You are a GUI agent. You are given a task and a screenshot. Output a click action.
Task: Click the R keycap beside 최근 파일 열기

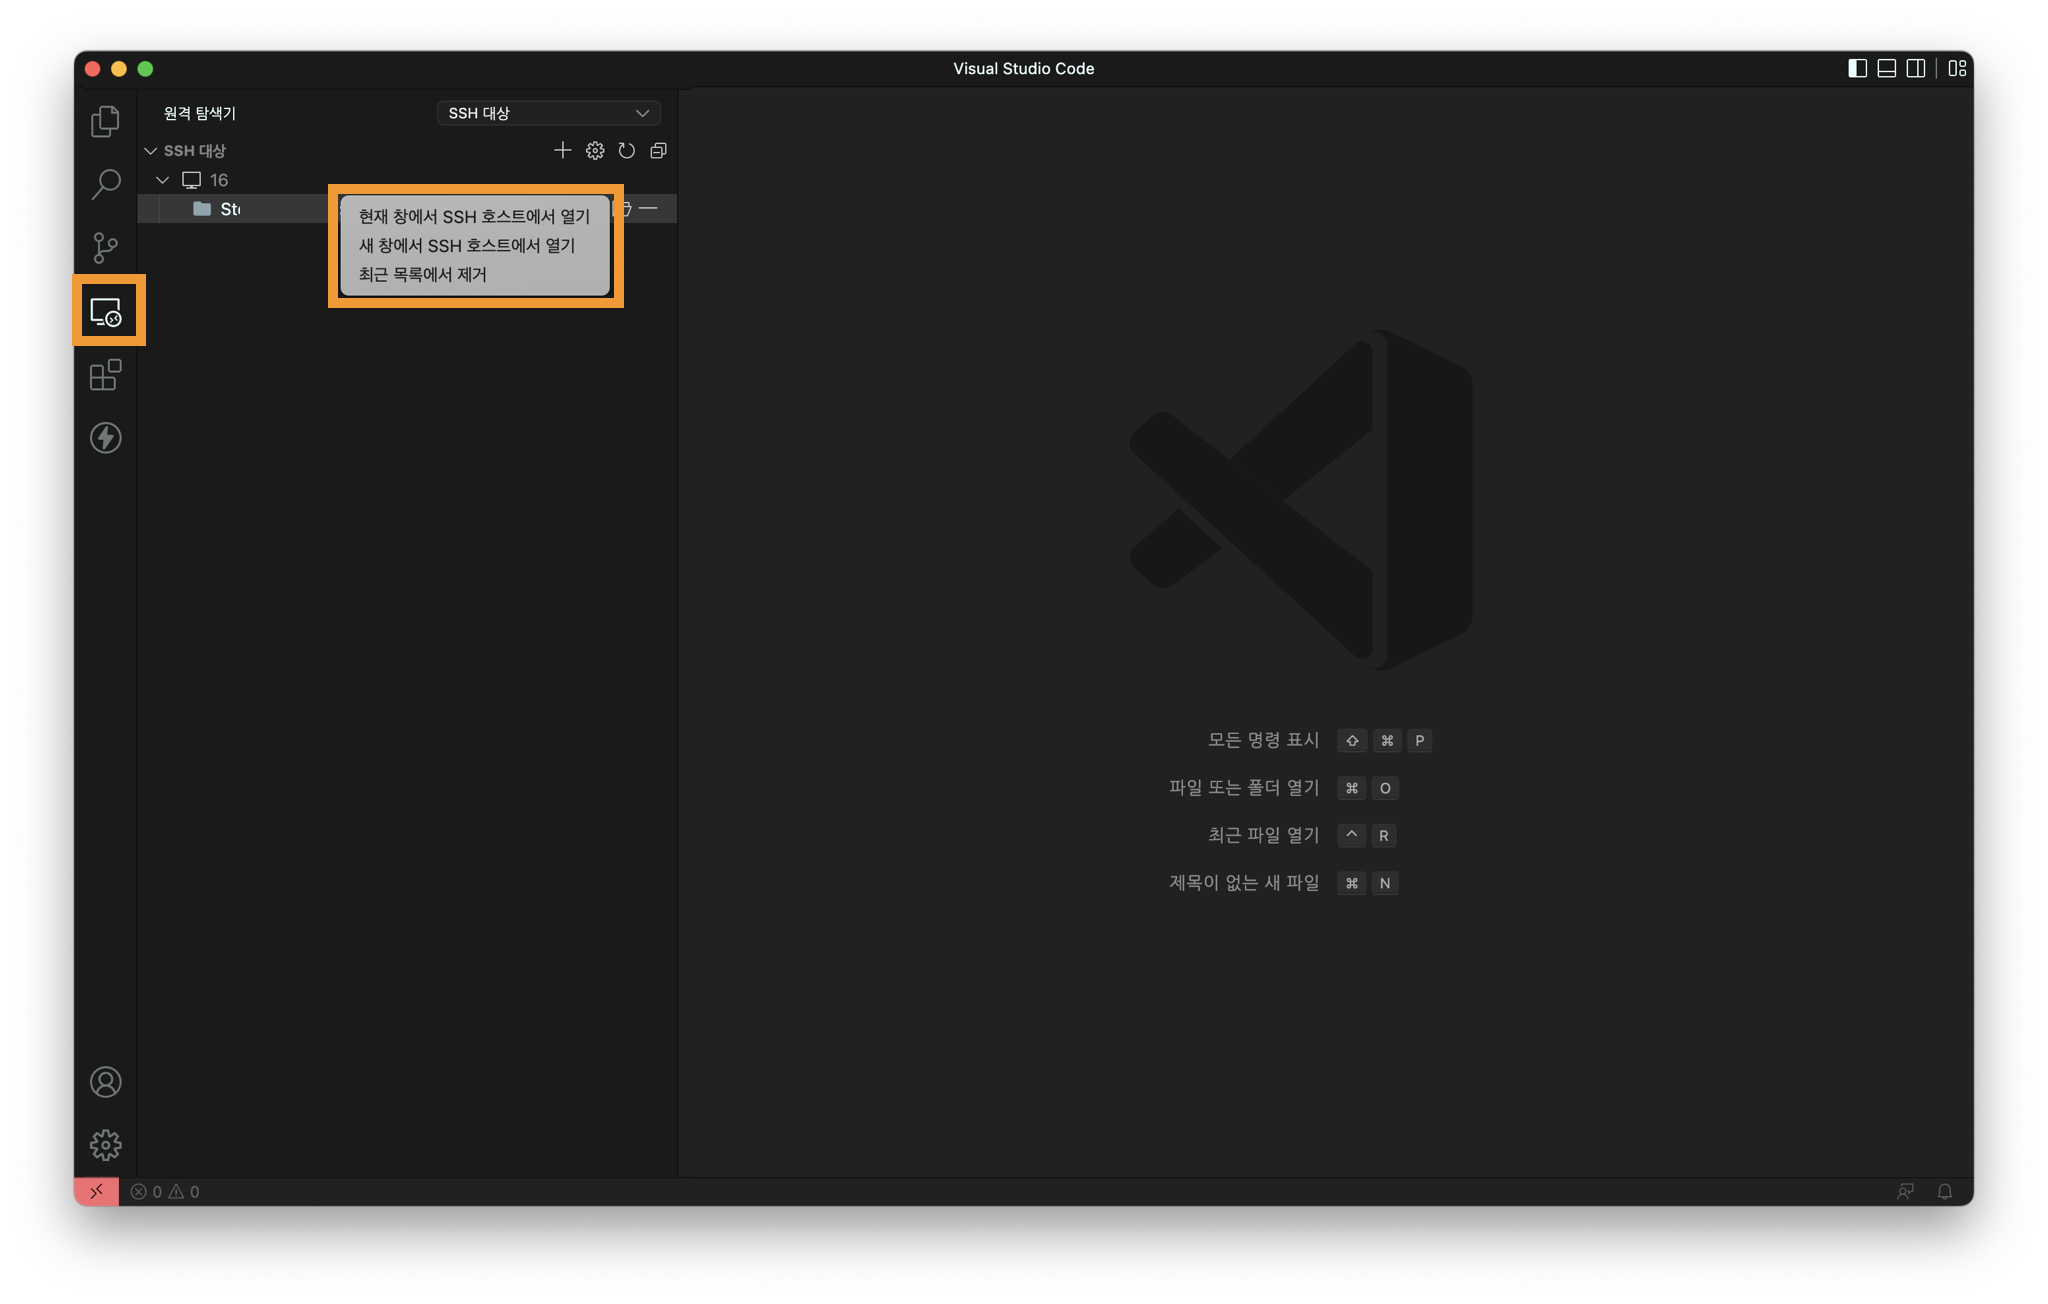tap(1384, 835)
